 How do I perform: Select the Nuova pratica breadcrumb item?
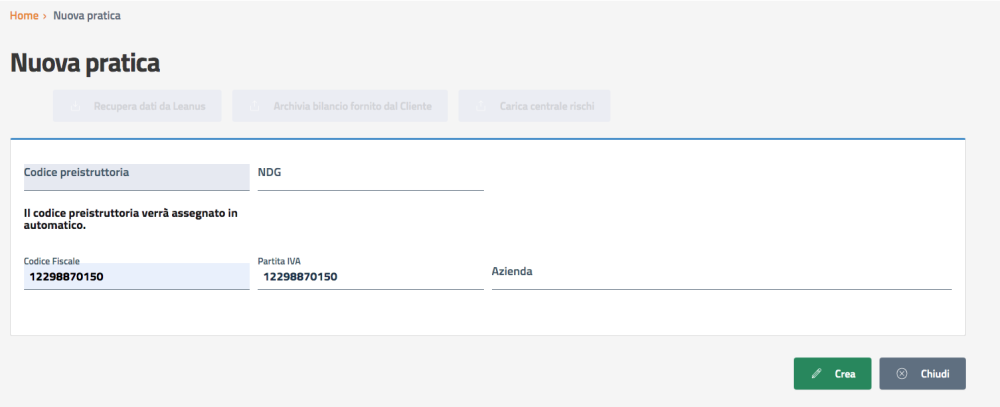tap(89, 16)
